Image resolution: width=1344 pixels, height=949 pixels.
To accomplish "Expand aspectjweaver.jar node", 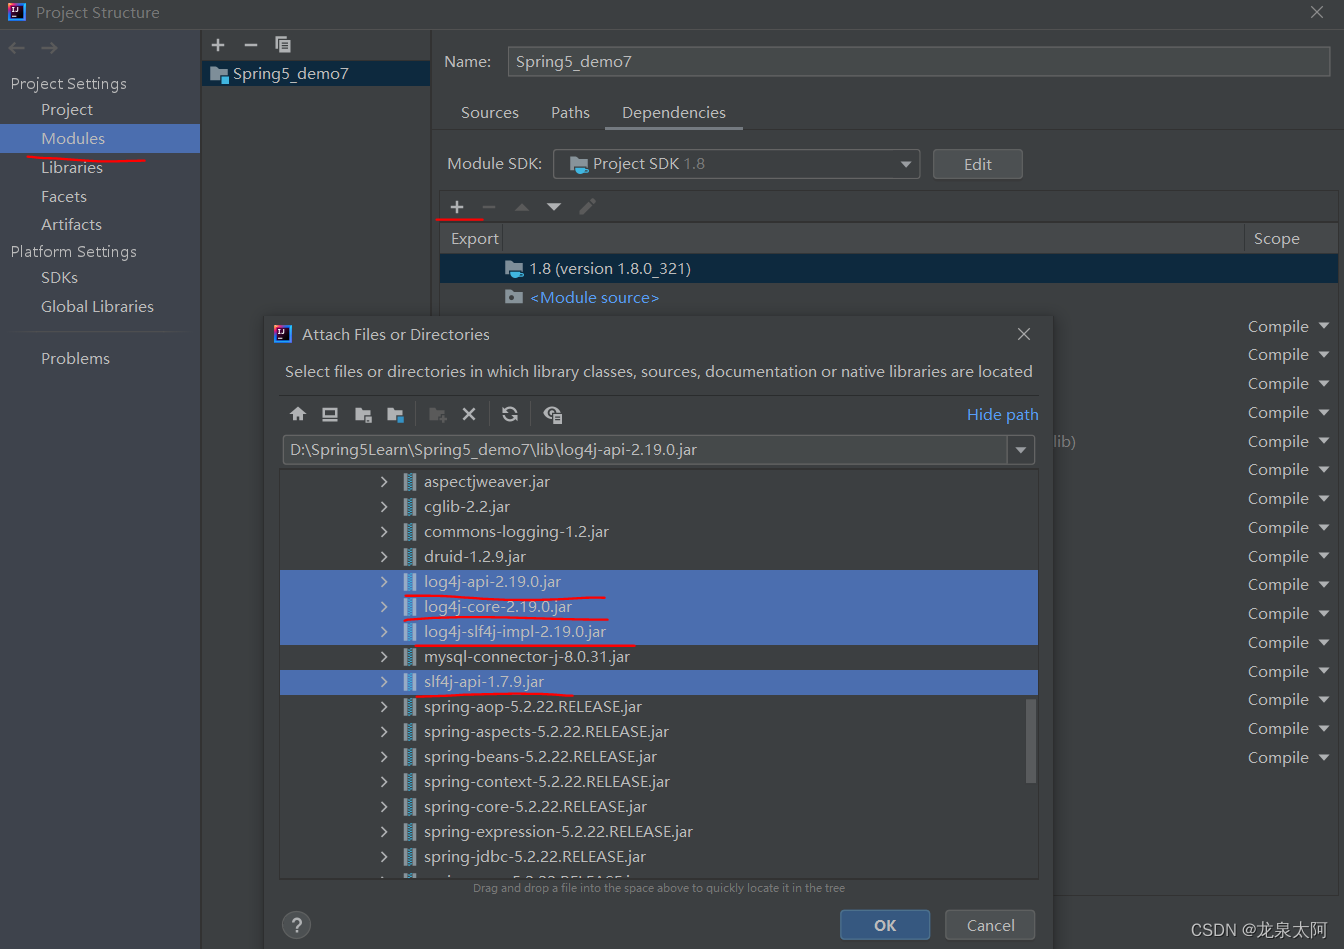I will pos(384,482).
